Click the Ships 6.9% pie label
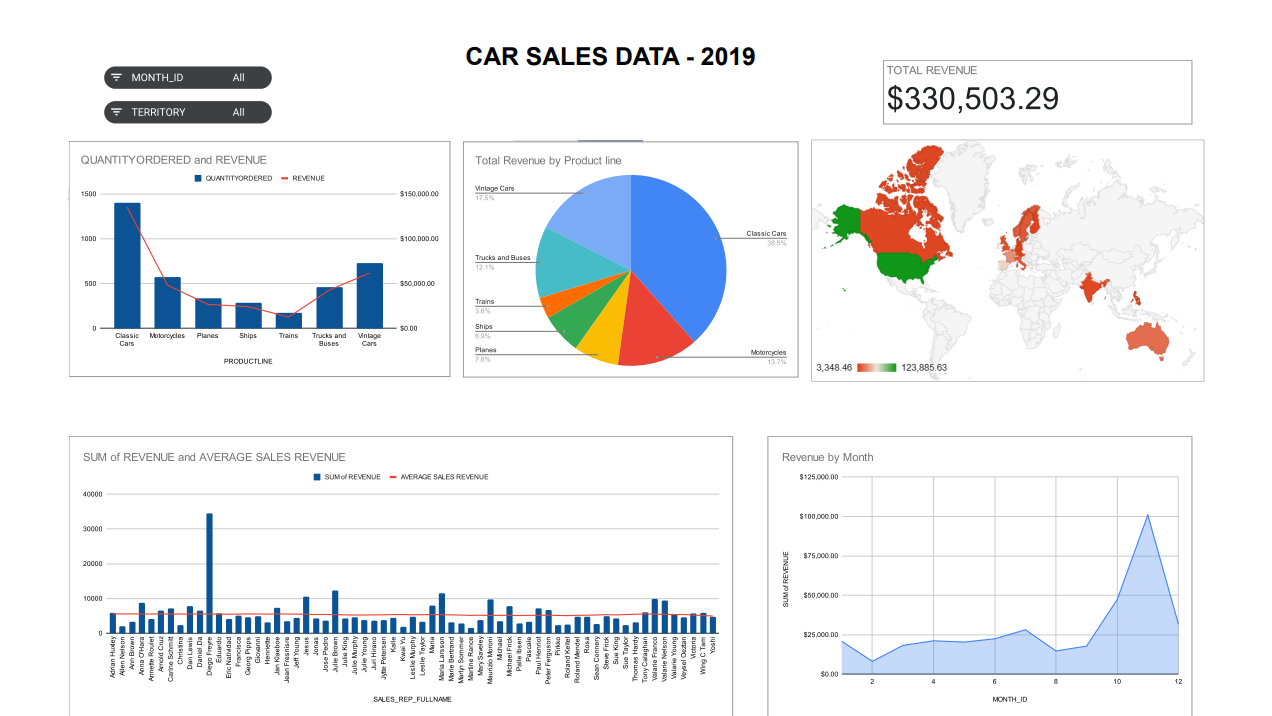This screenshot has width=1272, height=716. (x=484, y=331)
